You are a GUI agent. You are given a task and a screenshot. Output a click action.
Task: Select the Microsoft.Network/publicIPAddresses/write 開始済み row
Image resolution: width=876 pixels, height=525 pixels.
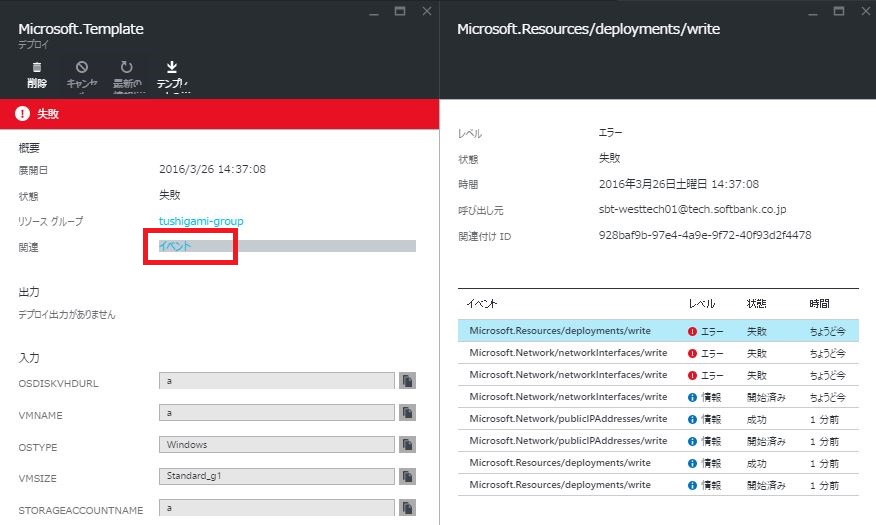658,441
